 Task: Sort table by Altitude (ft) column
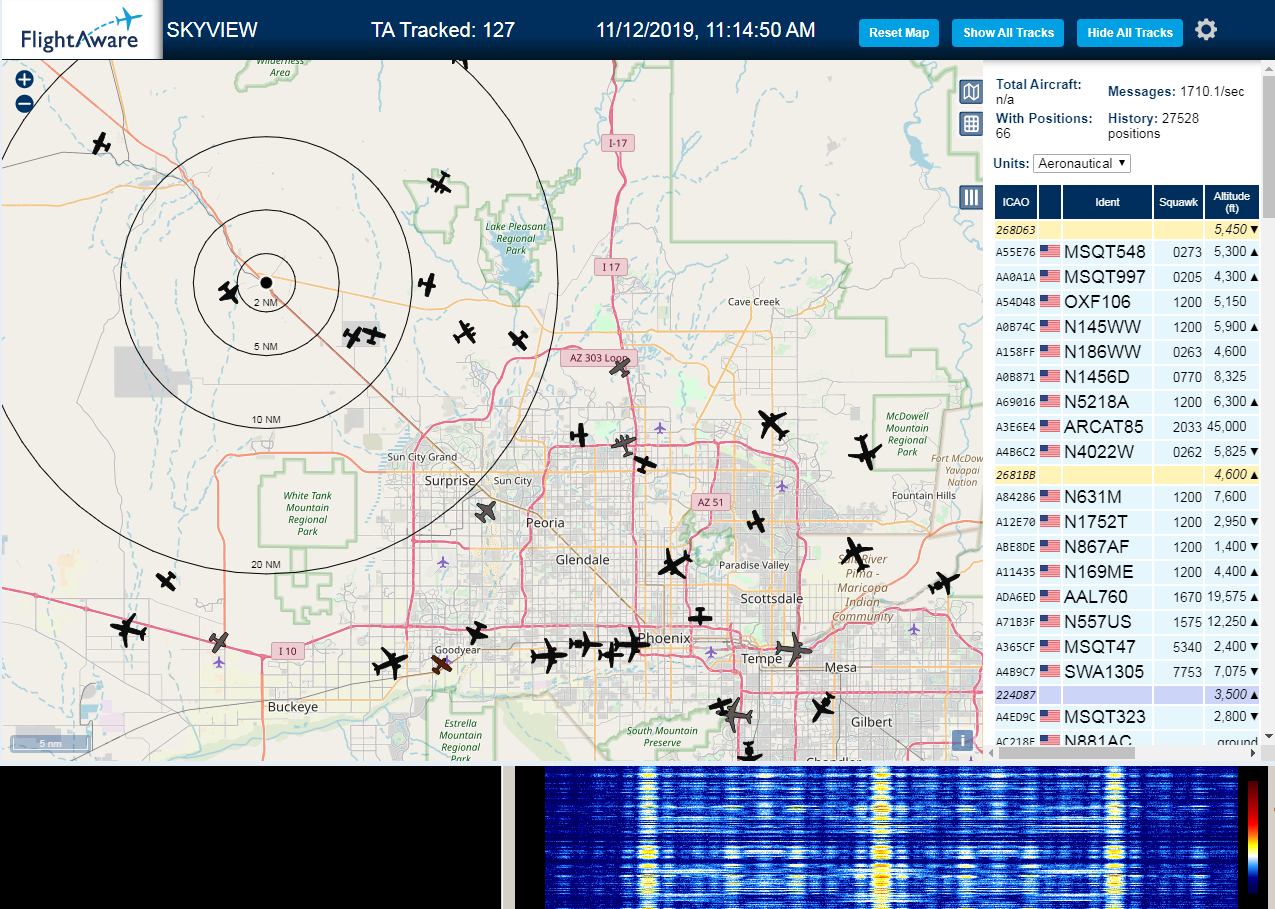coord(1232,202)
